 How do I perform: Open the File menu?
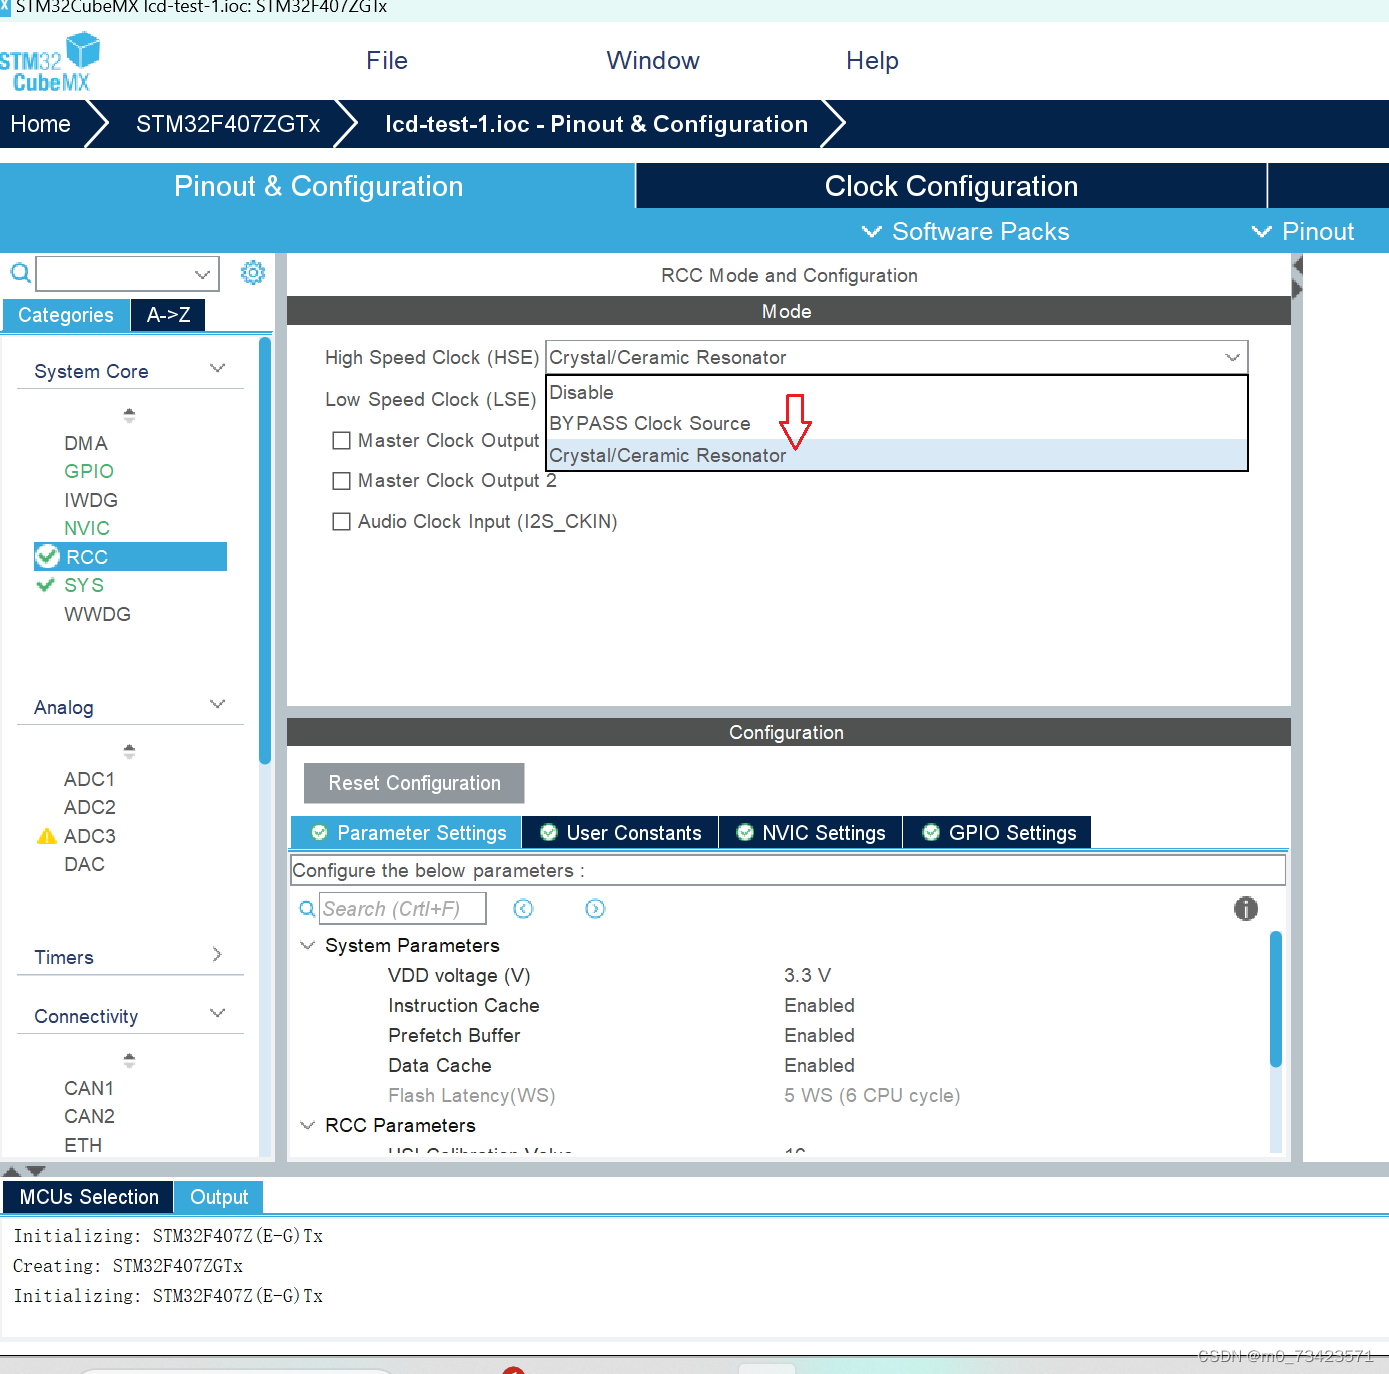(387, 61)
